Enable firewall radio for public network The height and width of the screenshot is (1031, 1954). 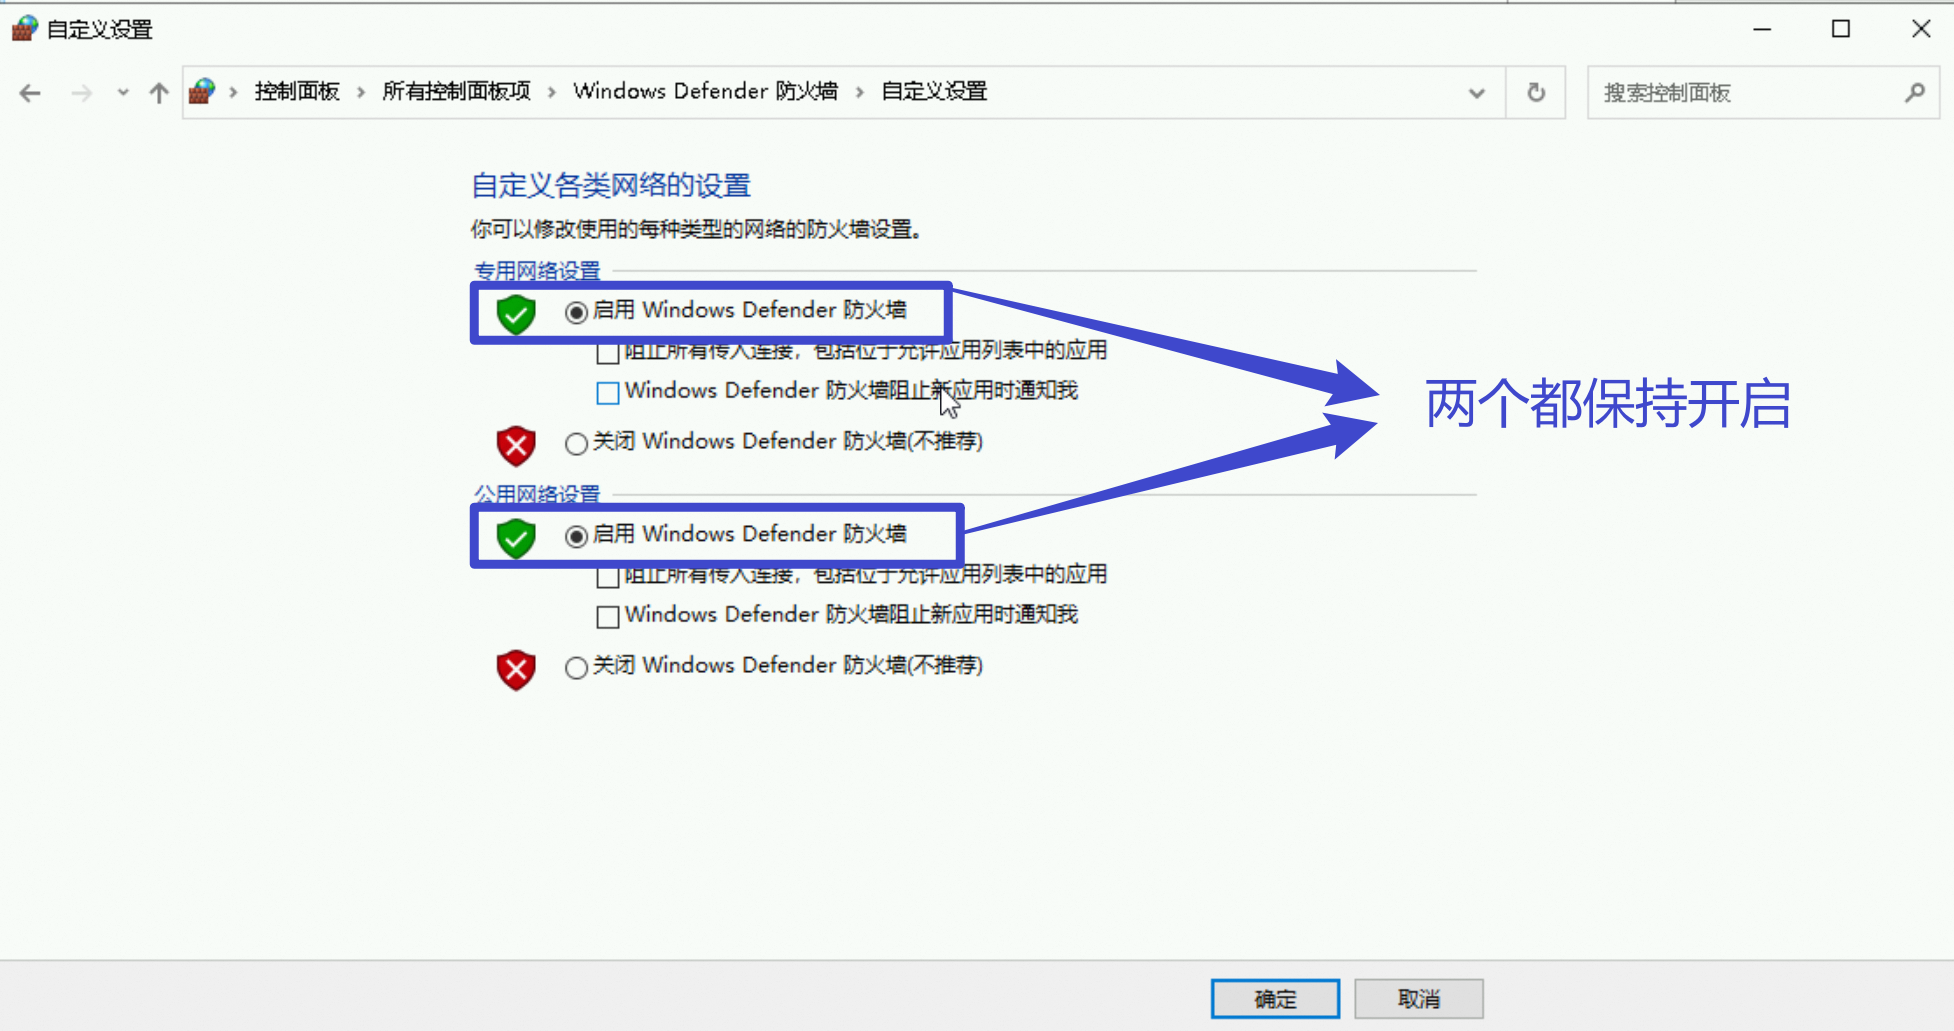click(576, 536)
